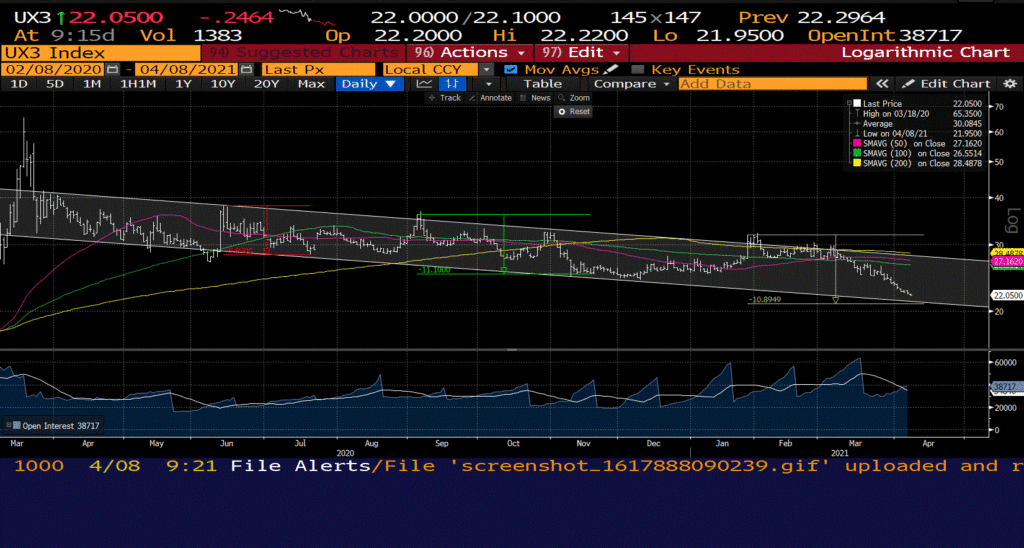Activate the Annotate tool
1024x548 pixels.
pos(490,98)
